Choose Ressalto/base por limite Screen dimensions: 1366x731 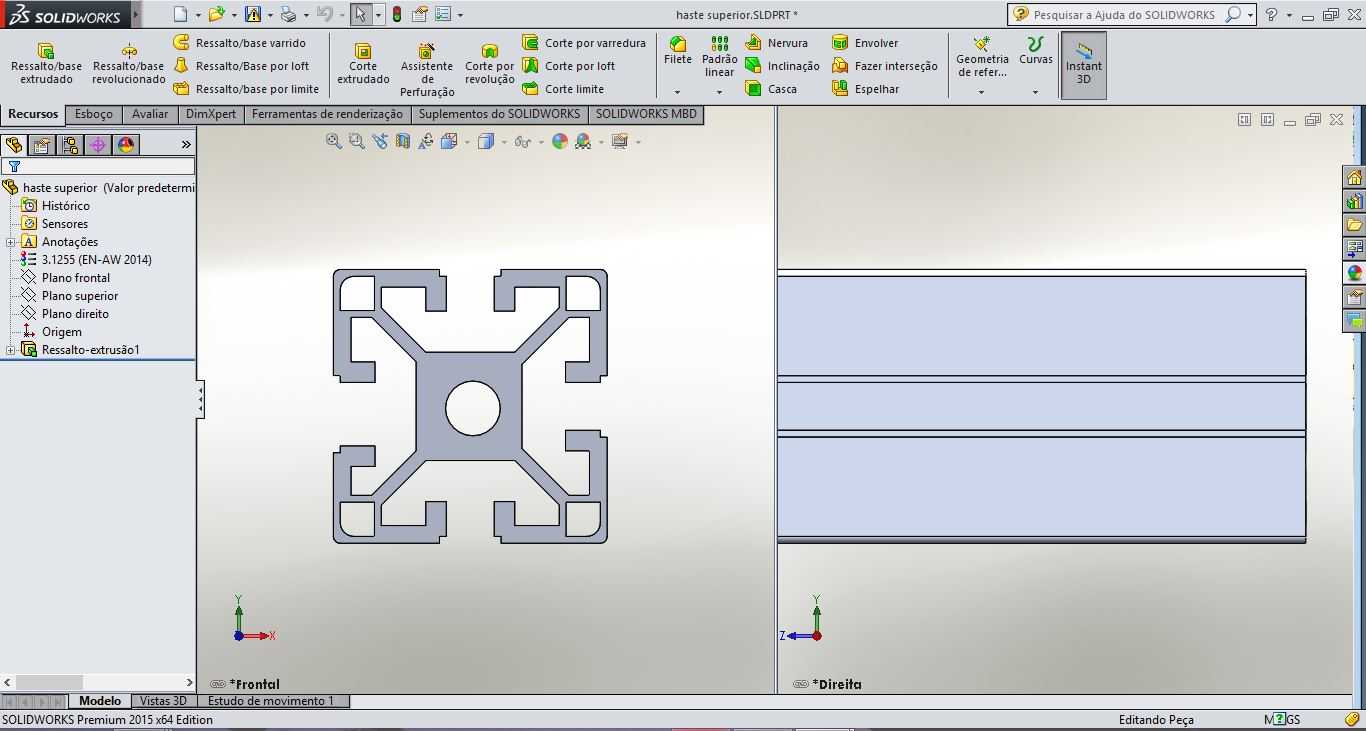pyautogui.click(x=246, y=89)
